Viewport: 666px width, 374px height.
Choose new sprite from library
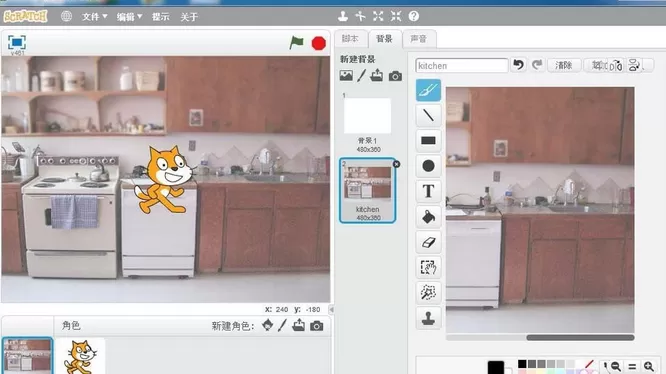(268, 325)
